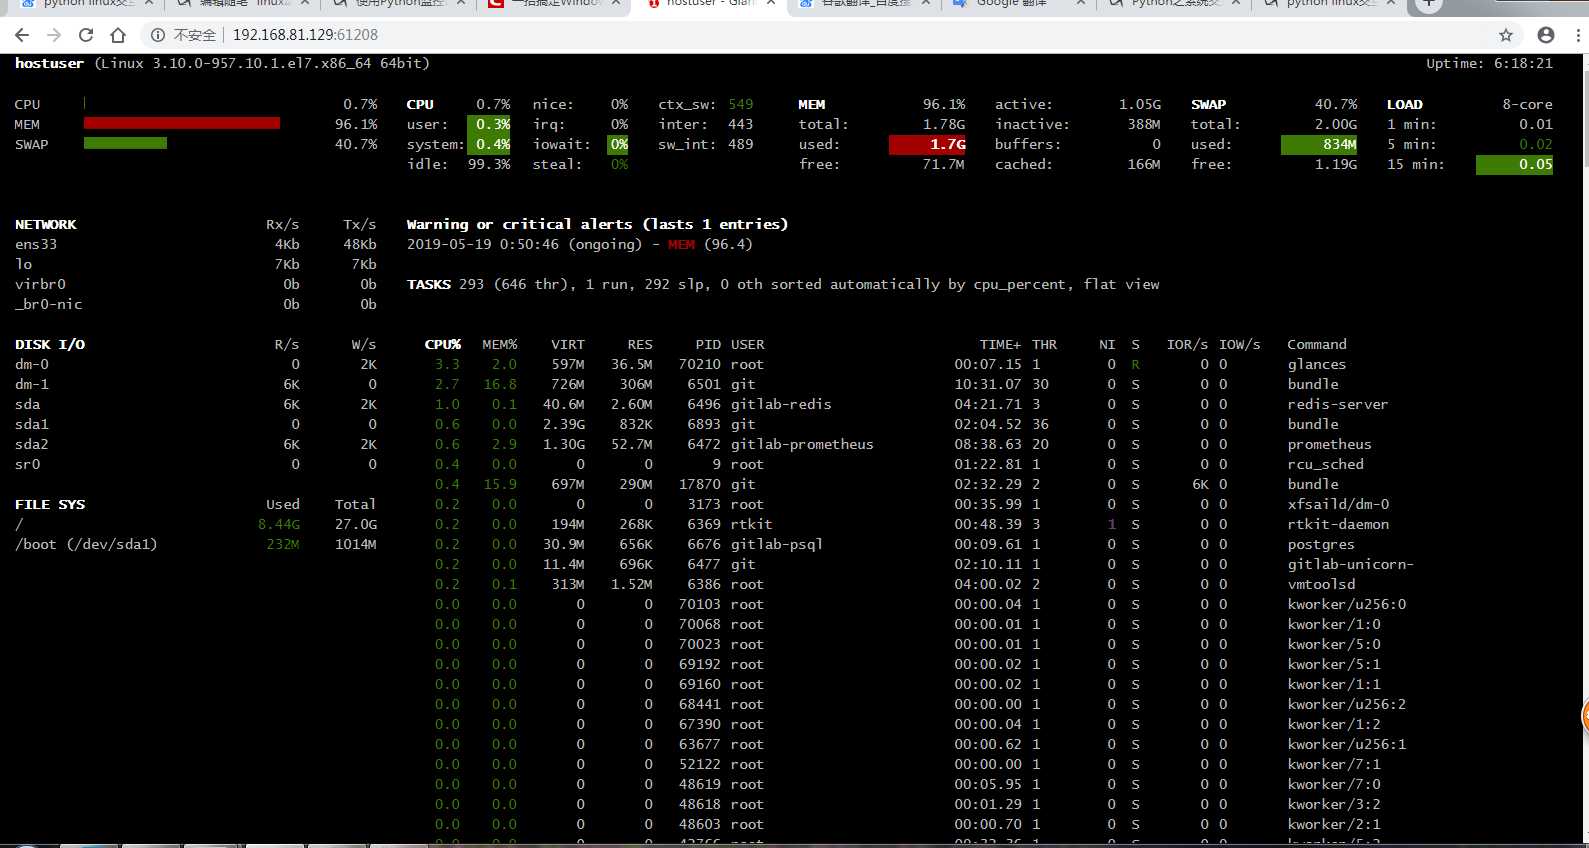
Task: Click the red MEM usage bar
Action: [182, 123]
